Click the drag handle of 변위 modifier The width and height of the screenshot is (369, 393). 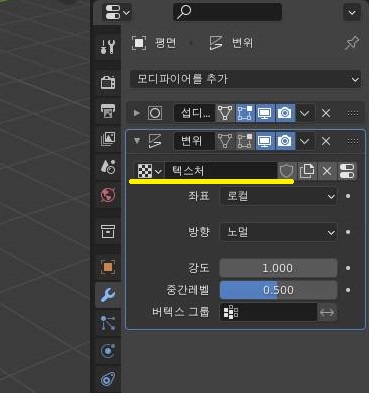(353, 141)
